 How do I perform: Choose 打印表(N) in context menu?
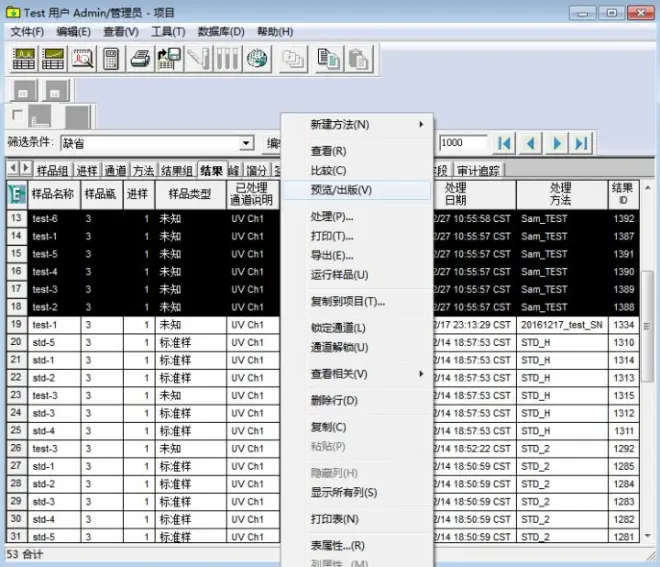coord(357,519)
